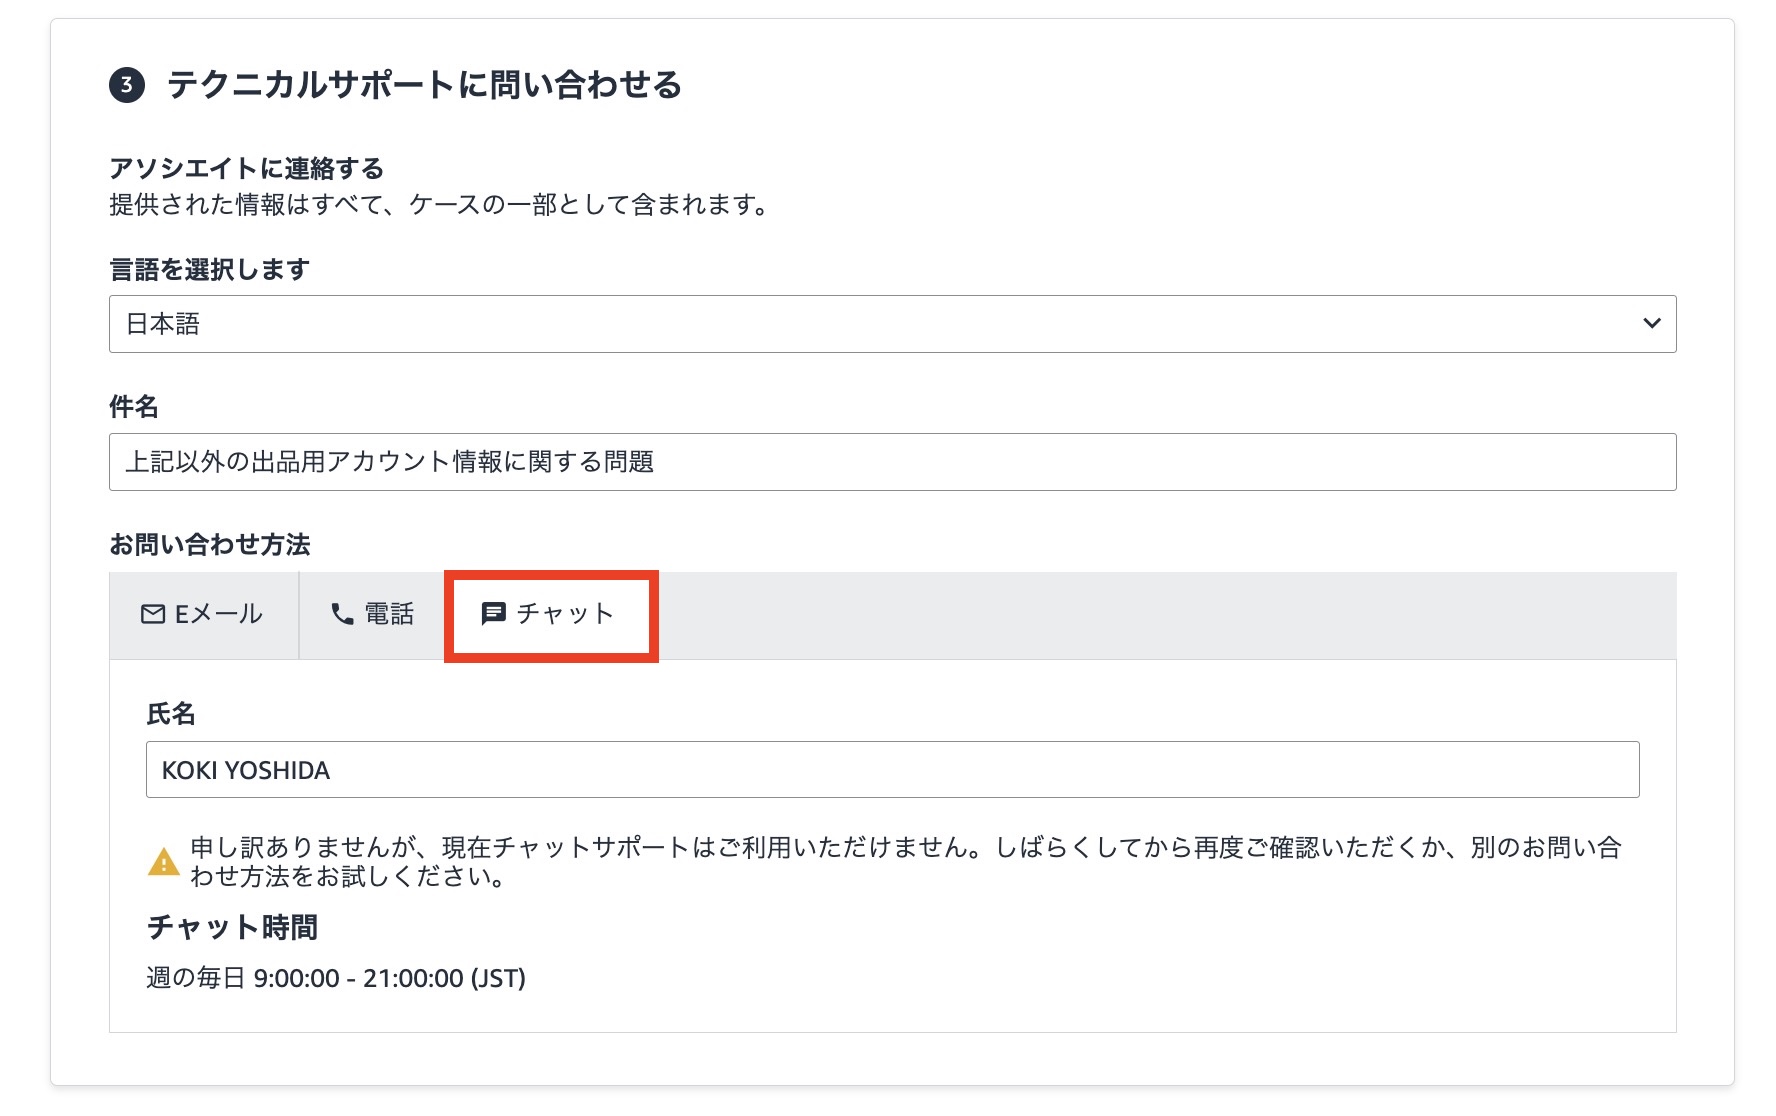Click the アソシエイトに連絡する subheading
This screenshot has height=1116, width=1776.
coord(246,168)
